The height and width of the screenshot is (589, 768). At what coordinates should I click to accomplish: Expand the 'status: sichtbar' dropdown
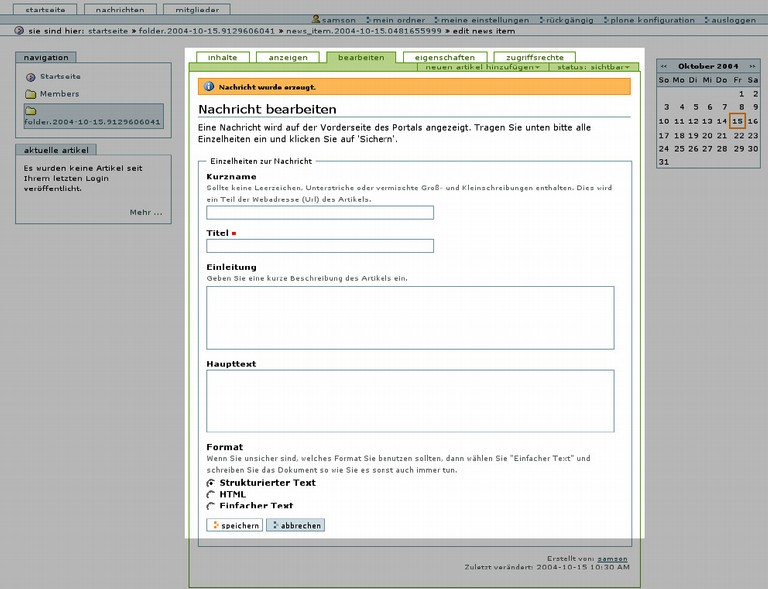[594, 67]
